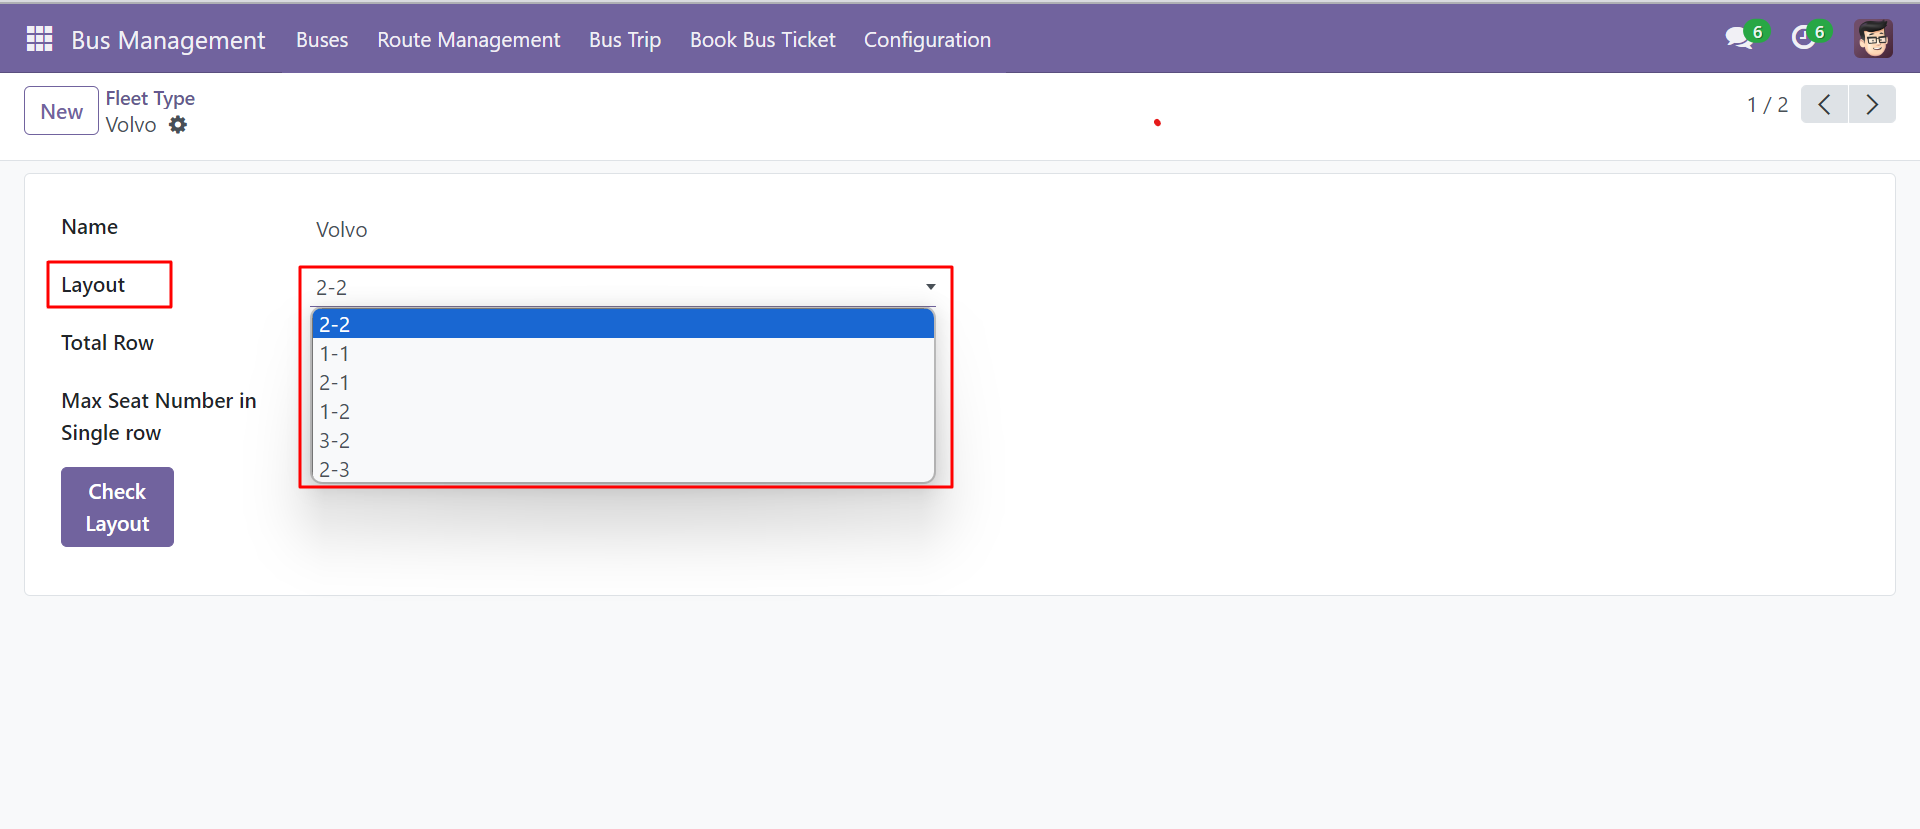Click the Max Seat Number in Single row label
Screen dimensions: 1920x829
(x=158, y=416)
